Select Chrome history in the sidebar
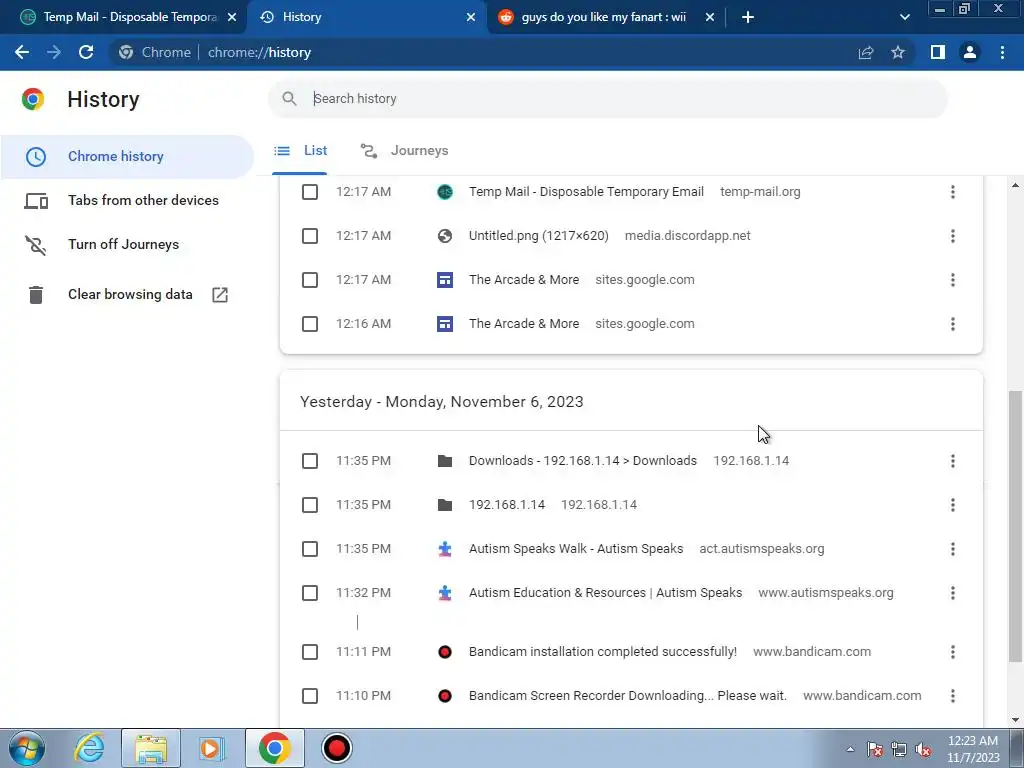 point(127,157)
